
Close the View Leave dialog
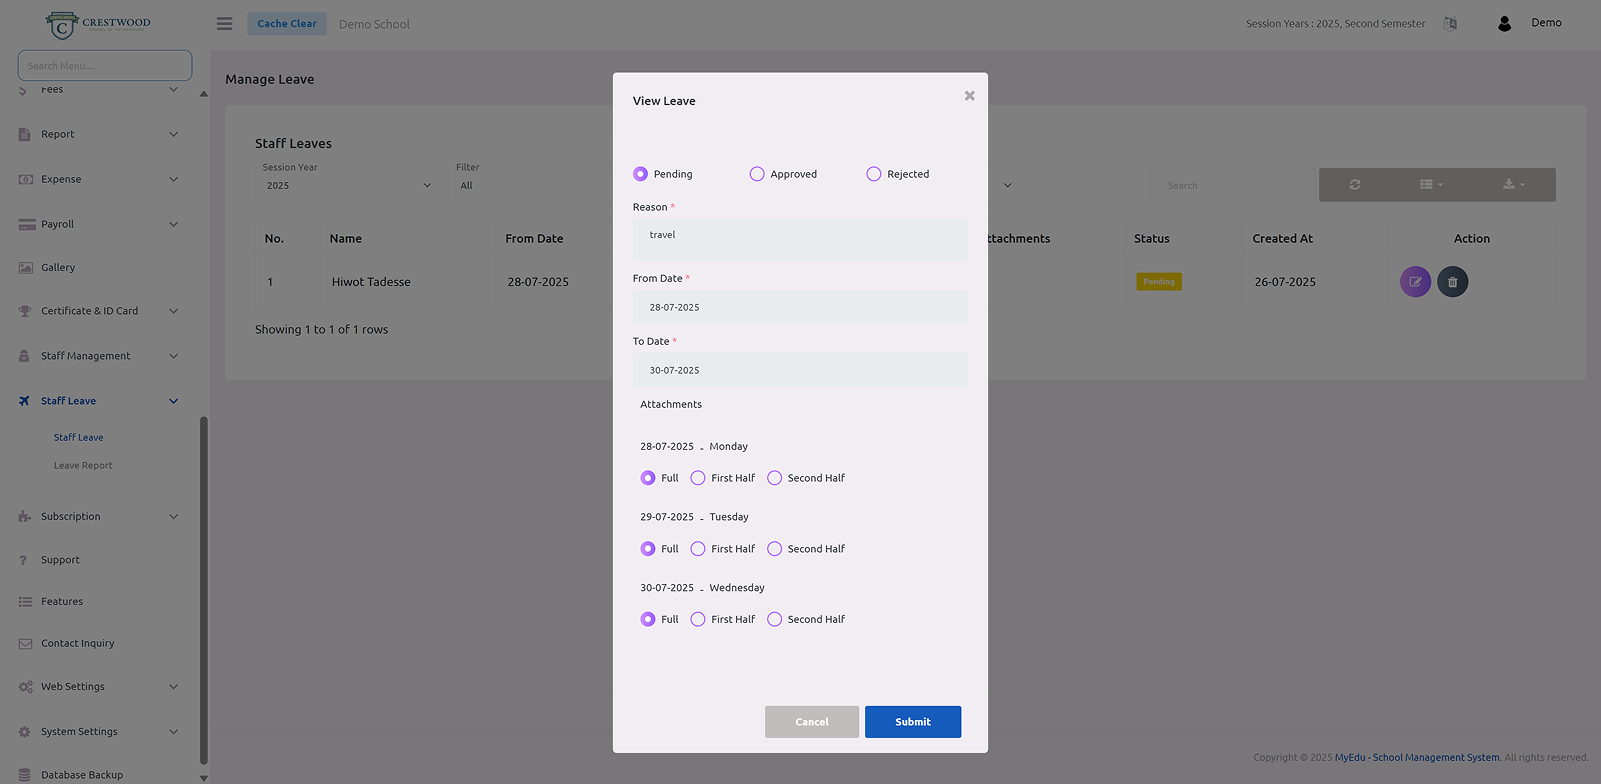point(969,96)
